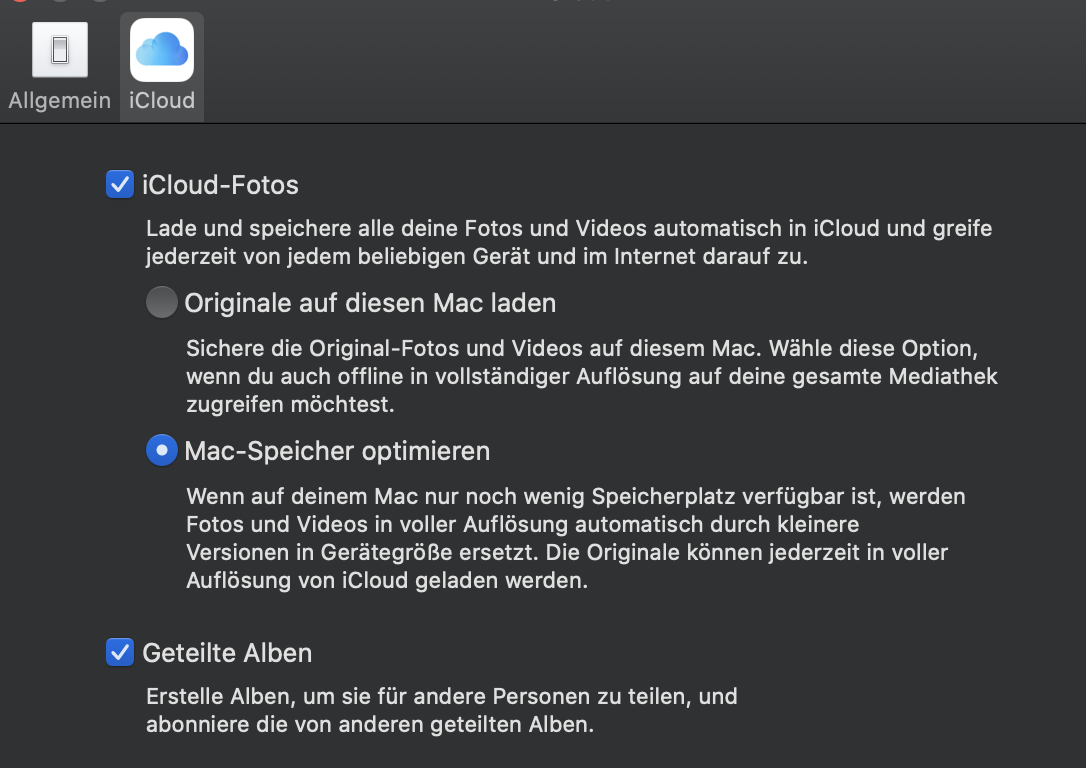Click the Mac-Speicher optimieren description text
The image size is (1086, 768).
[566, 538]
